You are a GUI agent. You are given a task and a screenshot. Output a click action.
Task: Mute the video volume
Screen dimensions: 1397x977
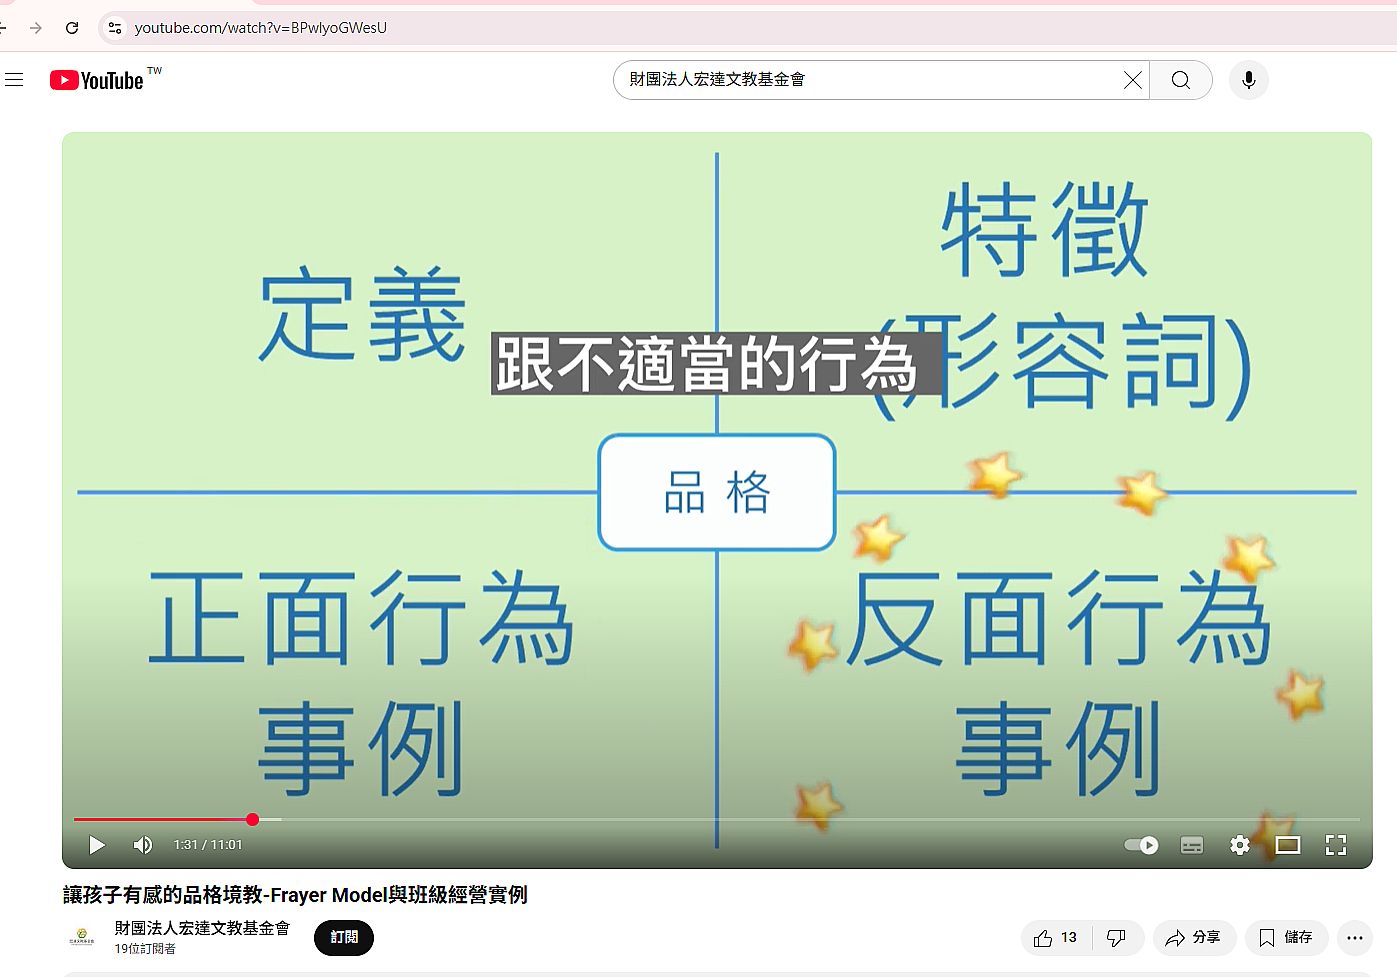click(143, 845)
